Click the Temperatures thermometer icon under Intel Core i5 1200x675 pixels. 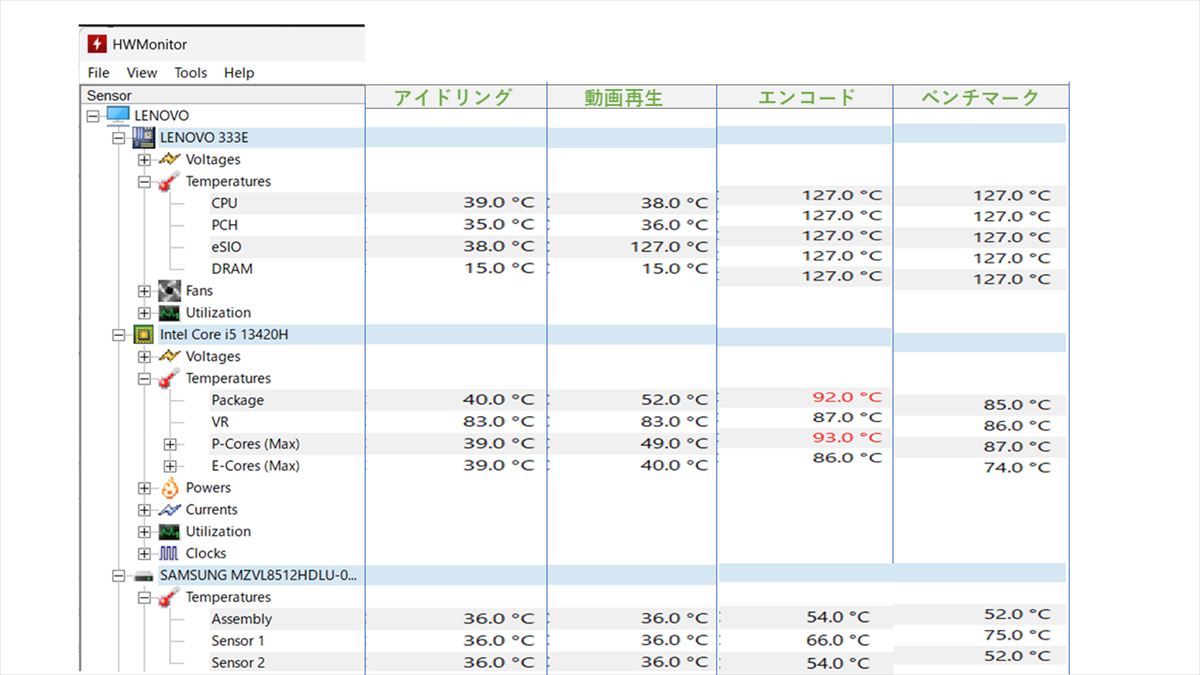(x=169, y=378)
